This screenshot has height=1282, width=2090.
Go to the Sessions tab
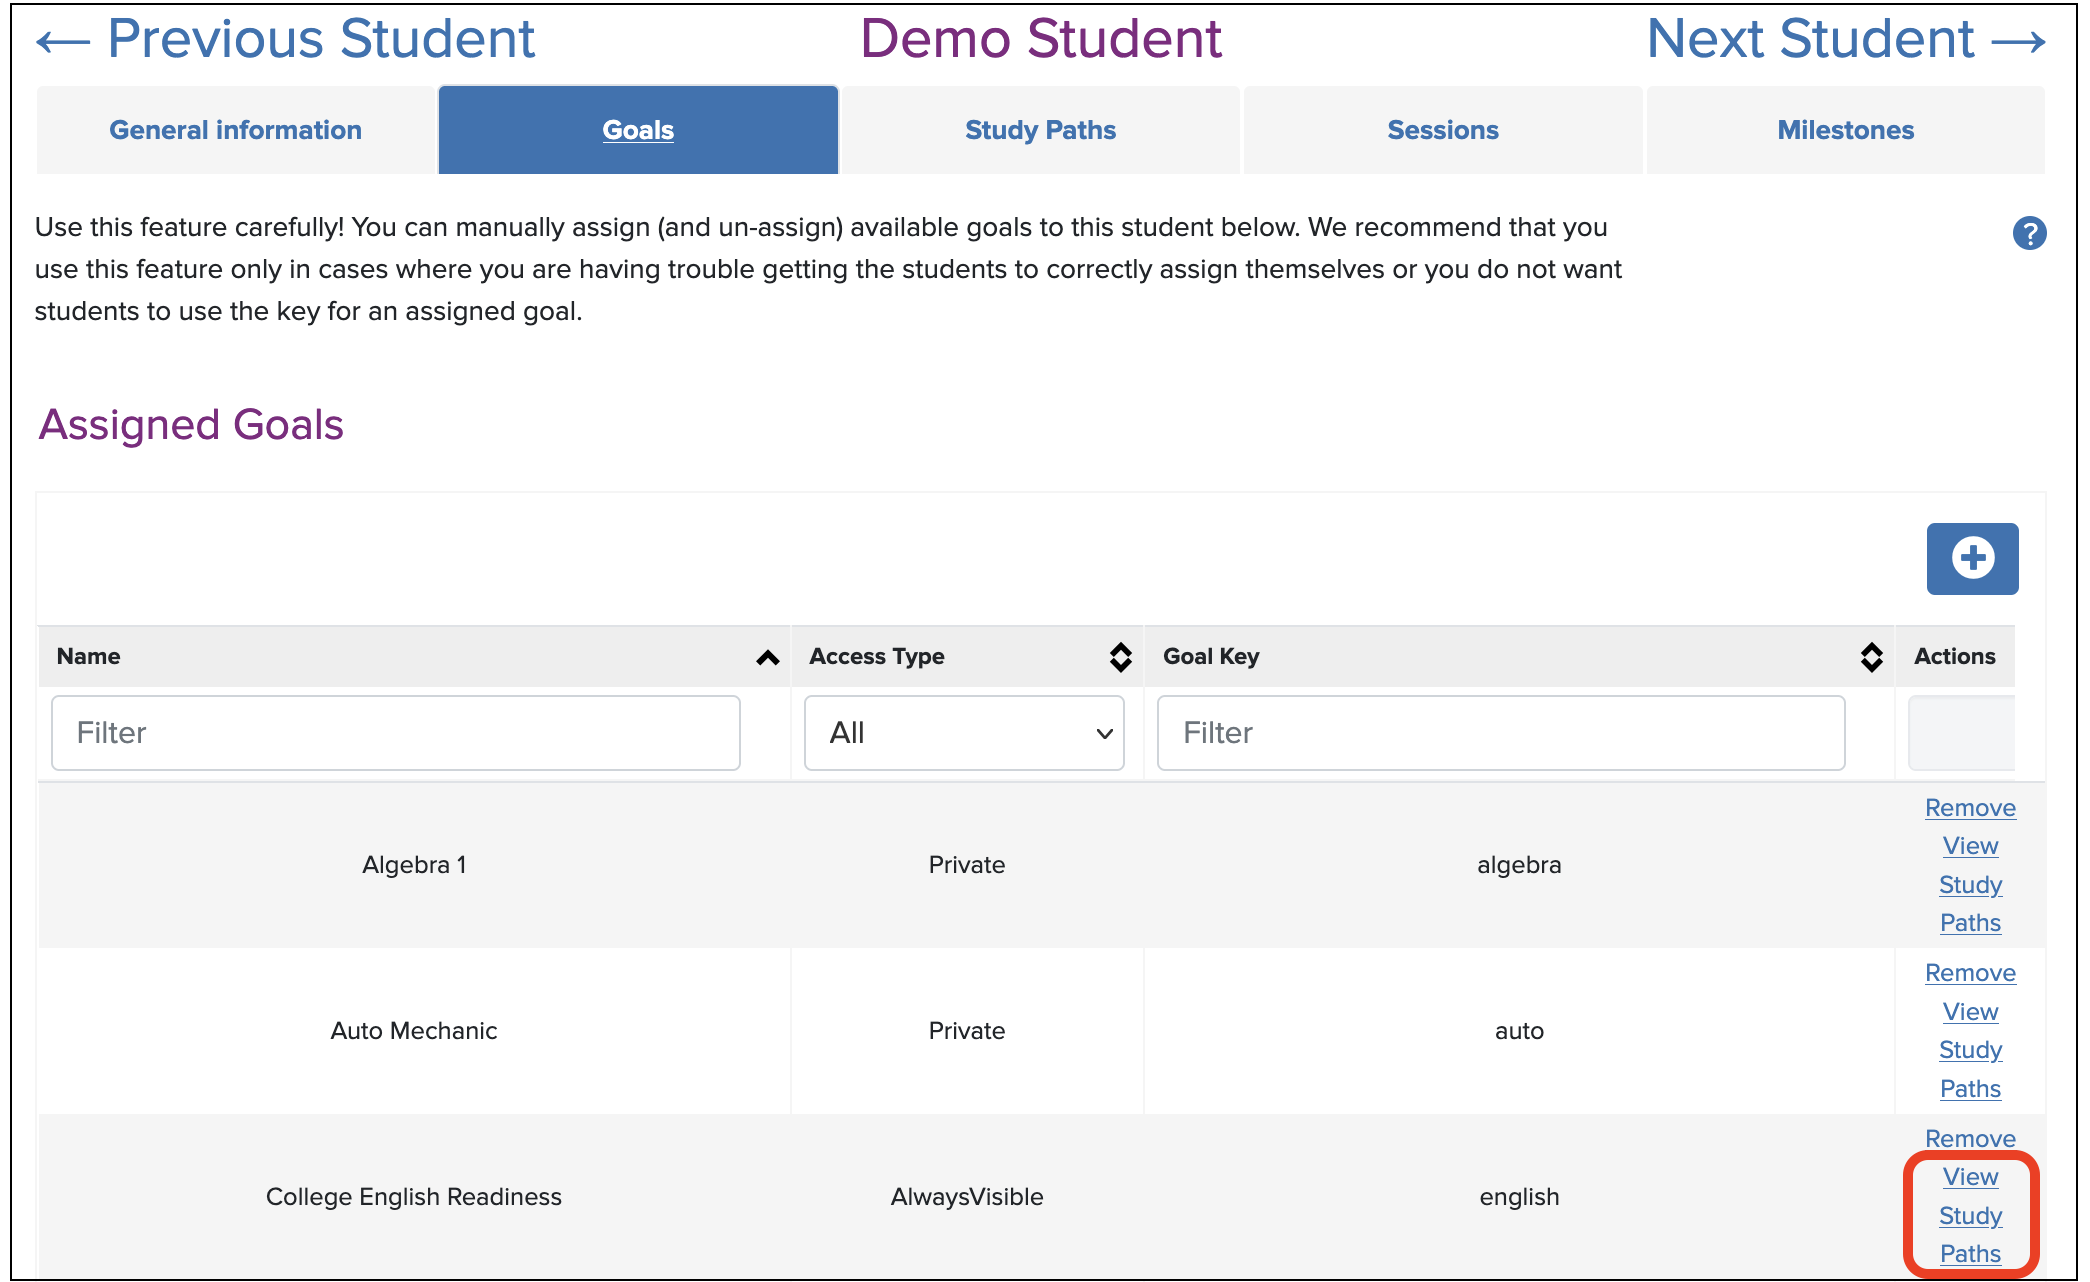pyautogui.click(x=1443, y=130)
